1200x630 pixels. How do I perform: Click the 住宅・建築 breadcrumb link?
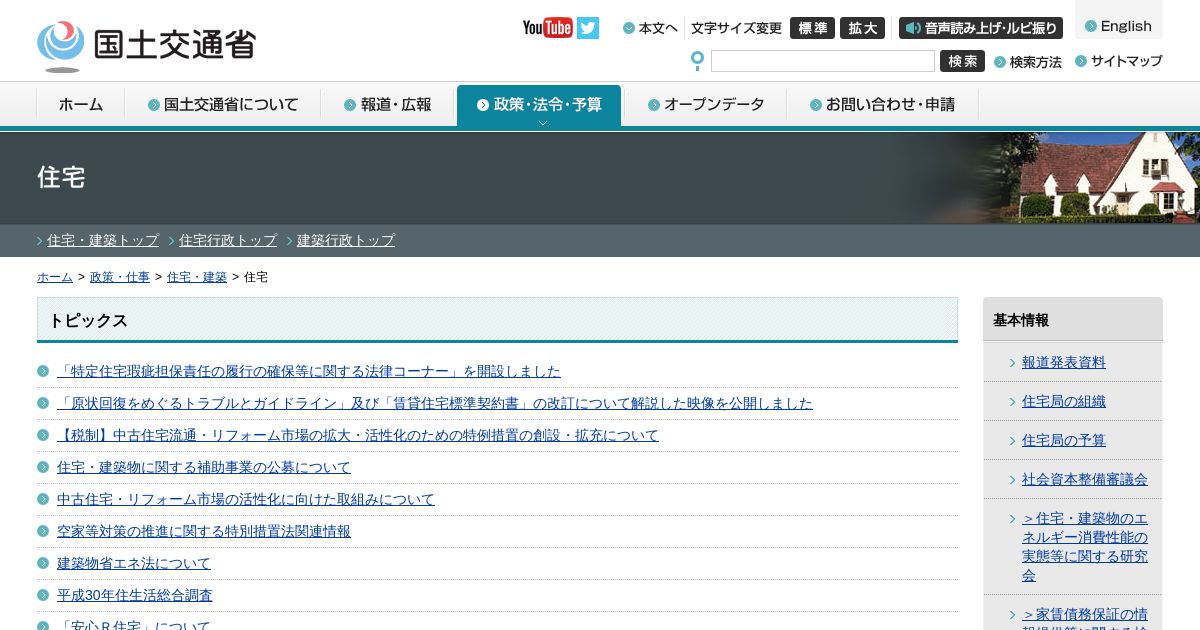point(197,277)
